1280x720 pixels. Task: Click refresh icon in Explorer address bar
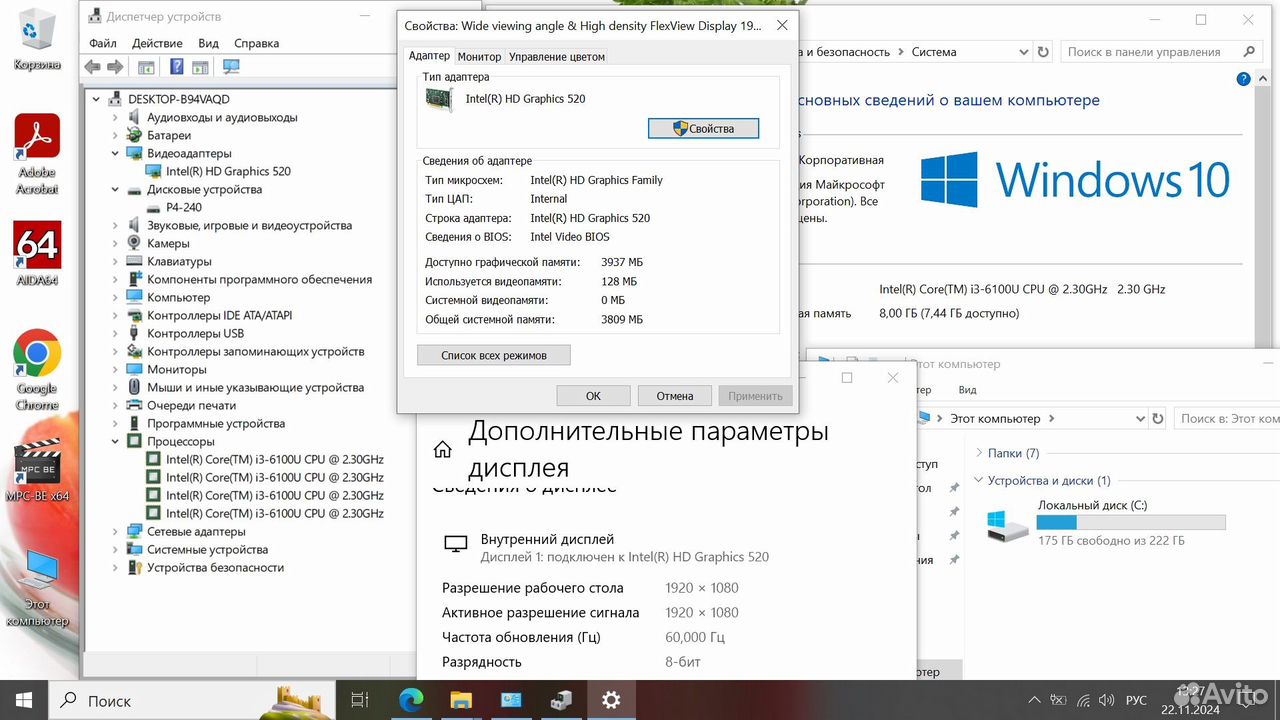click(x=1157, y=419)
